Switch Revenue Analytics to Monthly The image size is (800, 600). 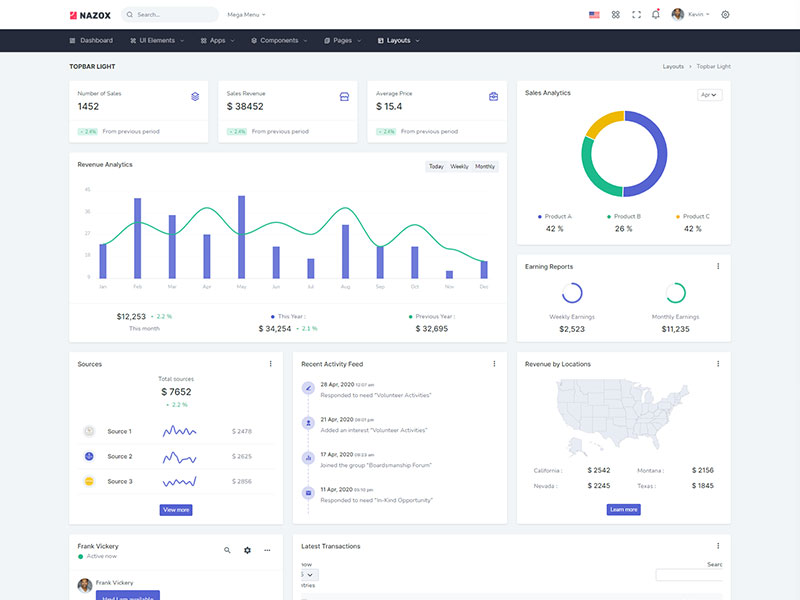(x=485, y=167)
